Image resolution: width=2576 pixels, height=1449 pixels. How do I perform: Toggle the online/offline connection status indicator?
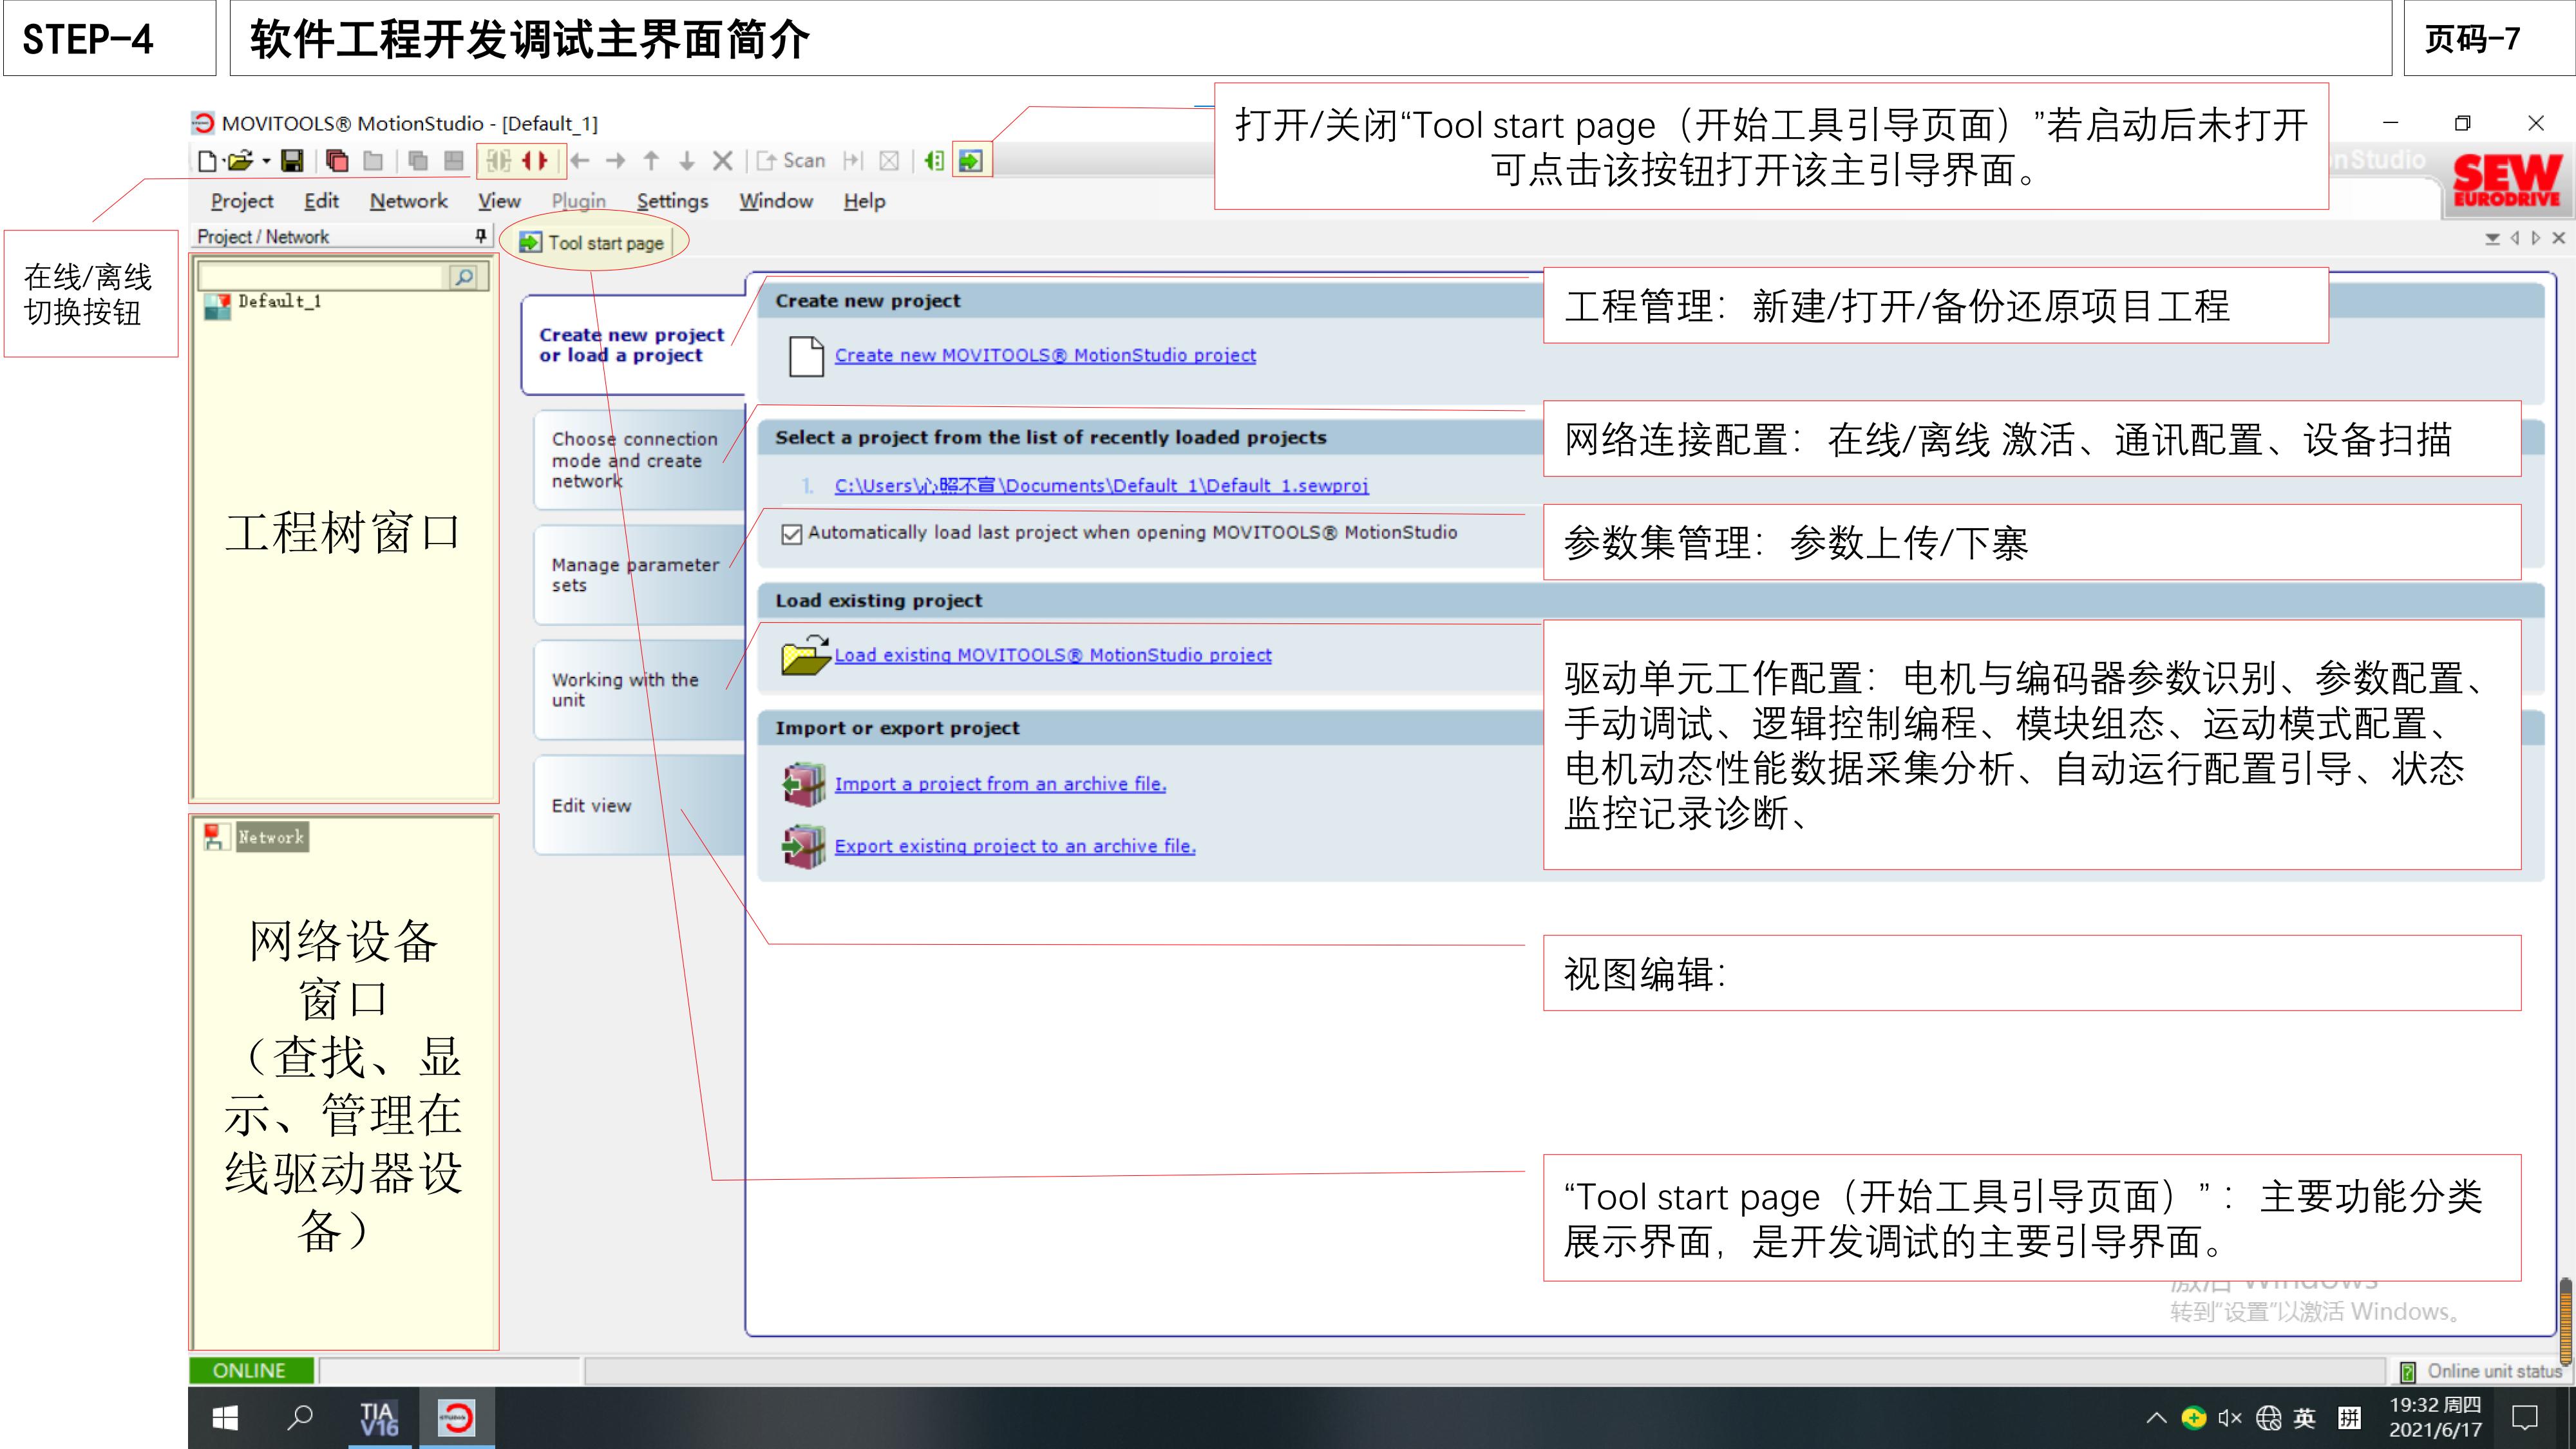click(x=251, y=1371)
